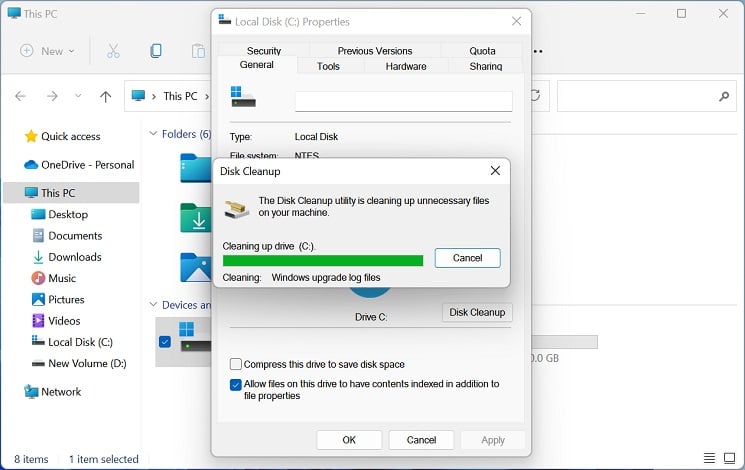
Task: Open Downloads in the sidebar
Action: click(75, 257)
